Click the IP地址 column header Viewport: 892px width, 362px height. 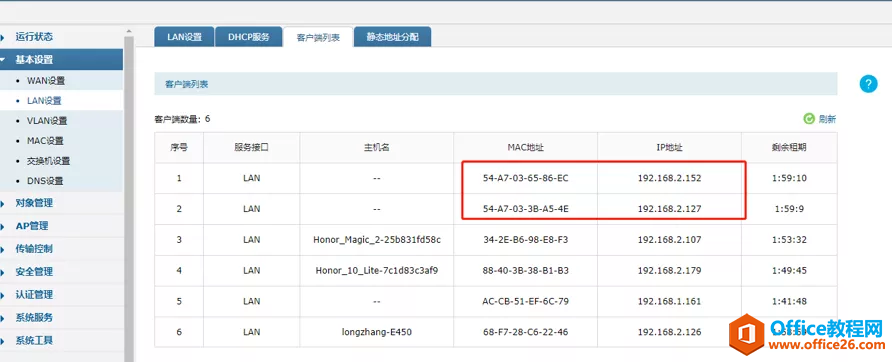670,147
